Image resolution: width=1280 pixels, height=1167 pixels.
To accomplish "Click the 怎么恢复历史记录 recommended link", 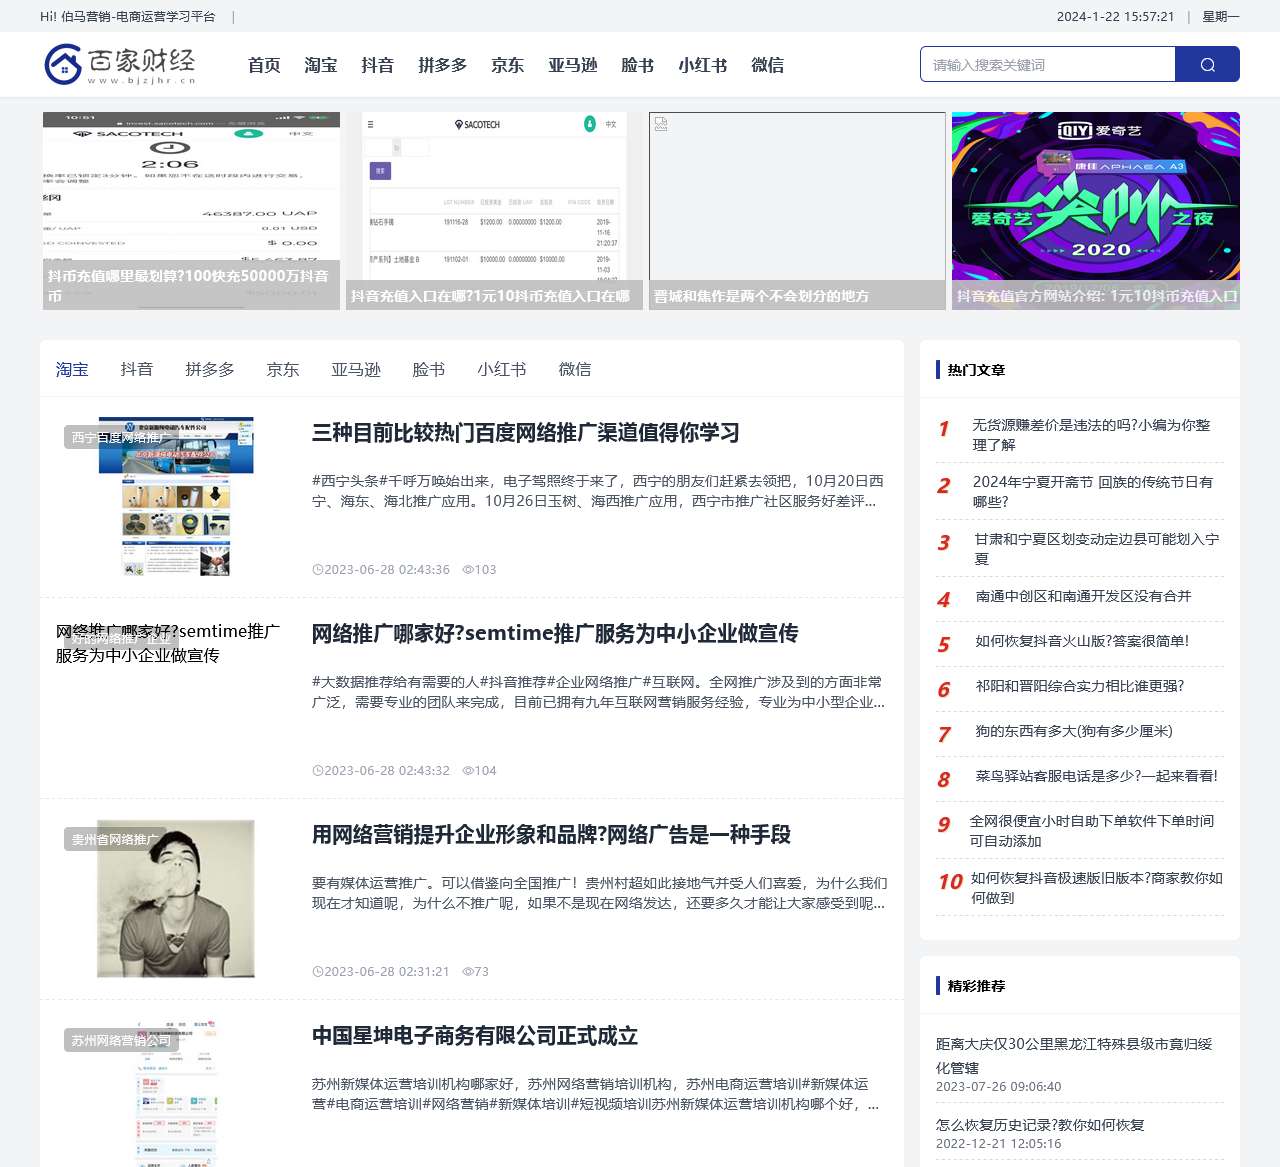I will 1040,1124.
